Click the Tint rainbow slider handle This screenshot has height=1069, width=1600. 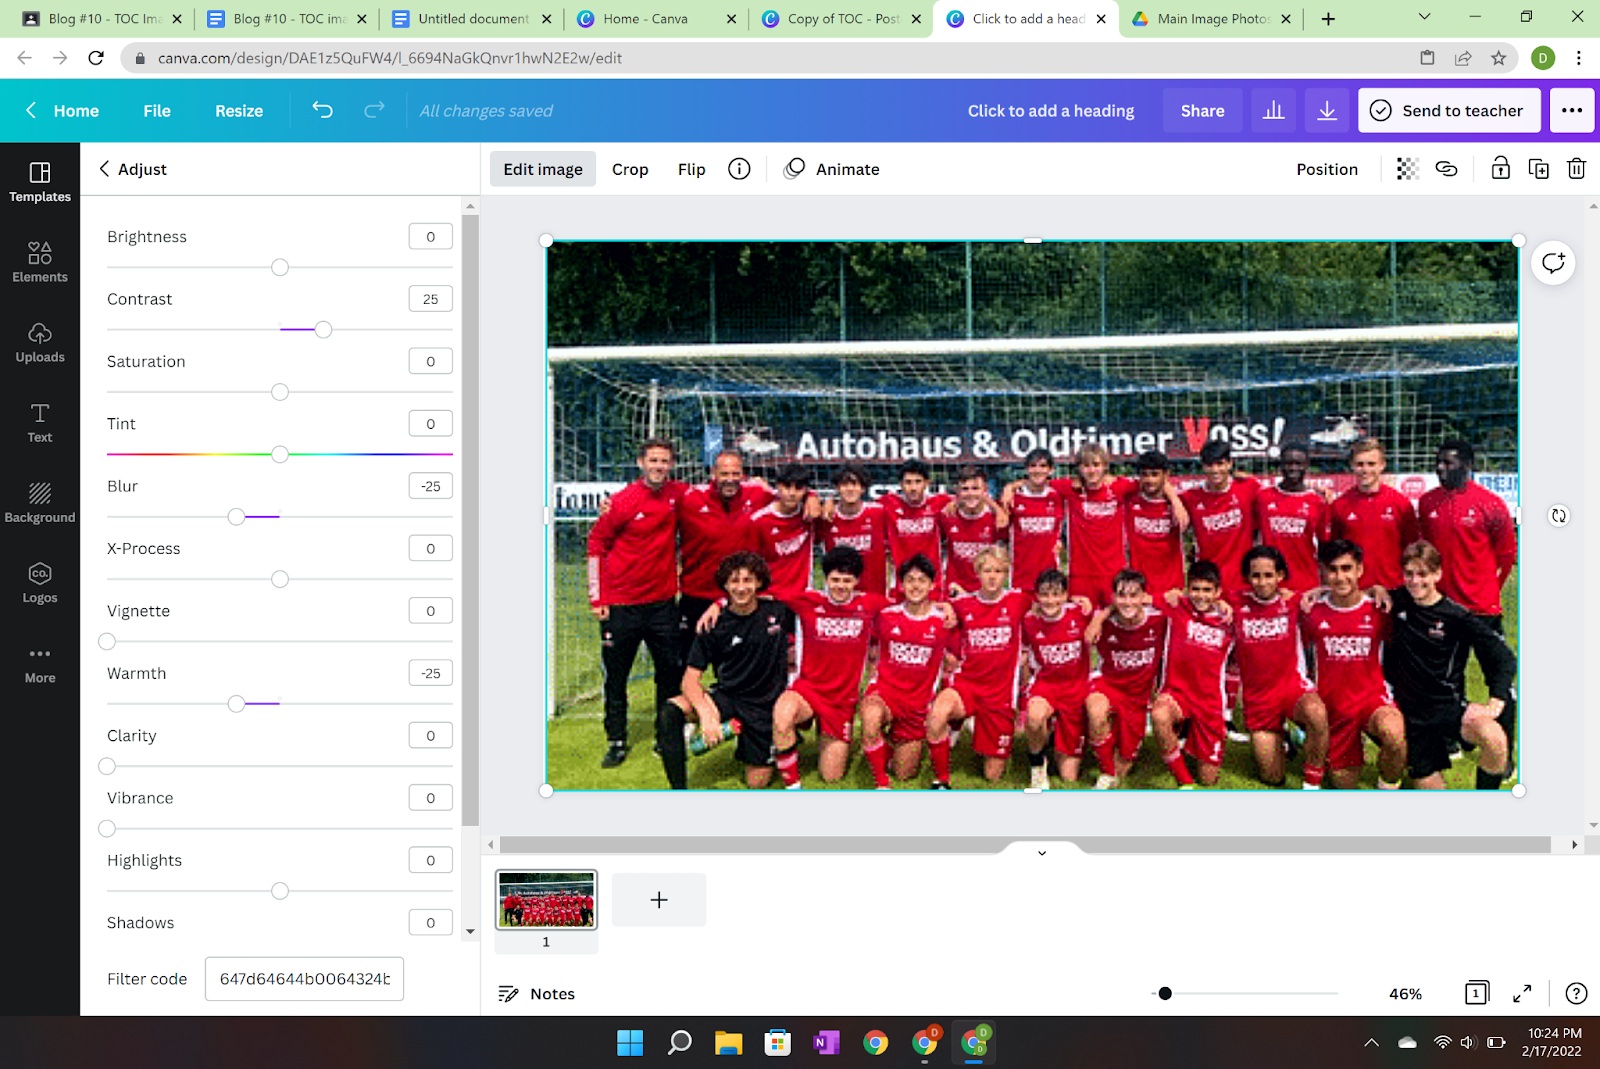click(280, 454)
